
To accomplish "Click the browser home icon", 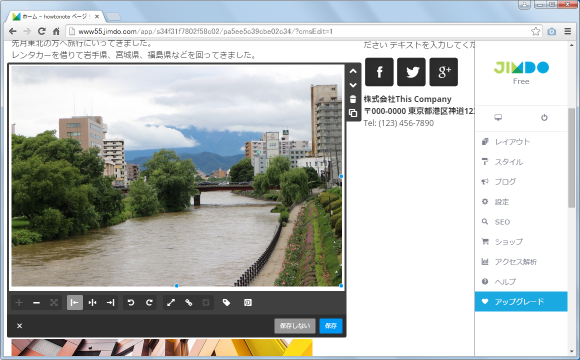I will pyautogui.click(x=56, y=31).
